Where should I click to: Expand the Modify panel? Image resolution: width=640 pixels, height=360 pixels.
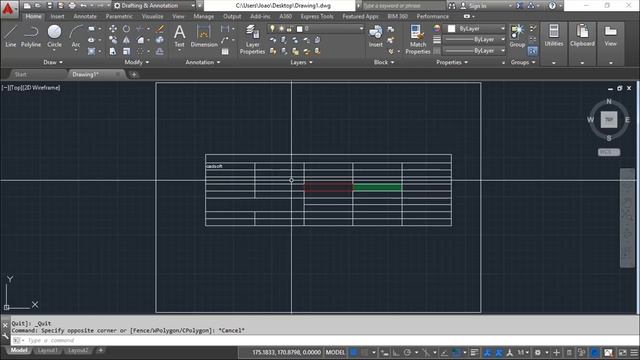[137, 62]
